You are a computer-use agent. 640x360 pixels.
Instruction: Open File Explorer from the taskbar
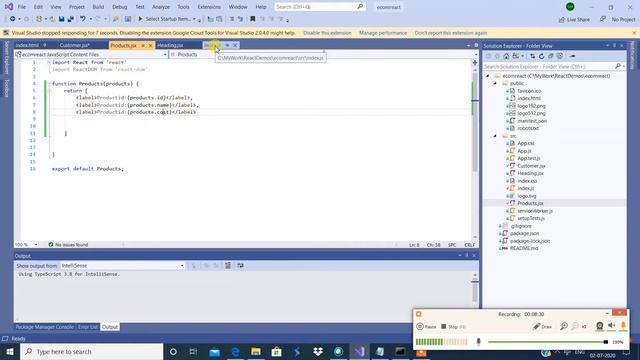(256, 351)
